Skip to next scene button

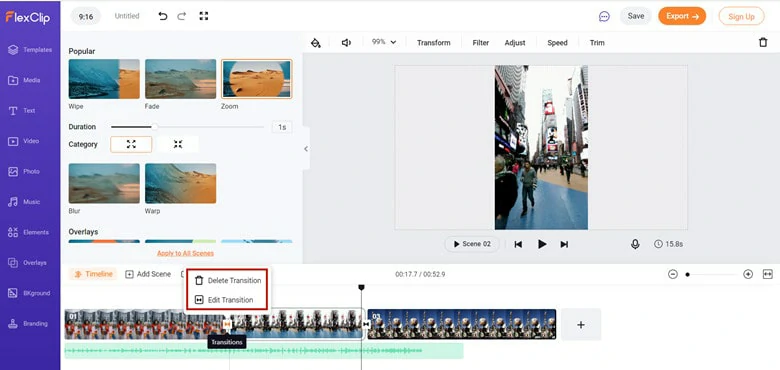[x=564, y=244]
